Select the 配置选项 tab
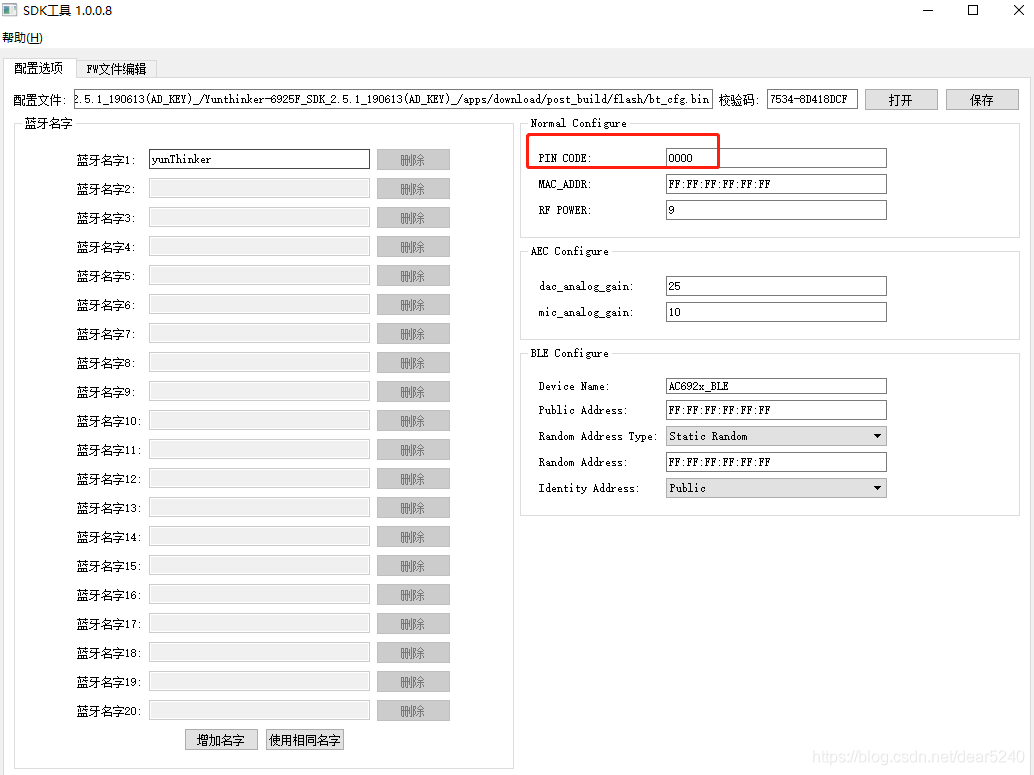The width and height of the screenshot is (1034, 775). [39, 68]
